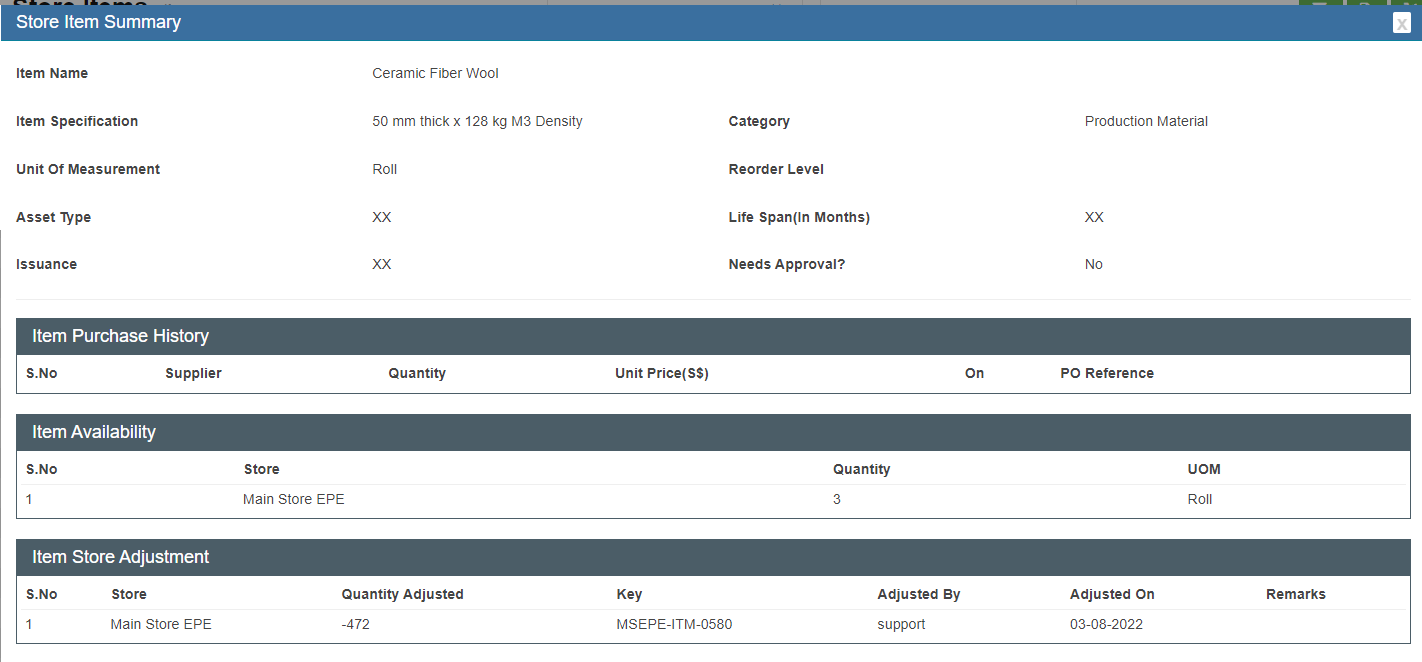Select the Unit Price(S$) column header
This screenshot has height=662, width=1422.
(661, 373)
